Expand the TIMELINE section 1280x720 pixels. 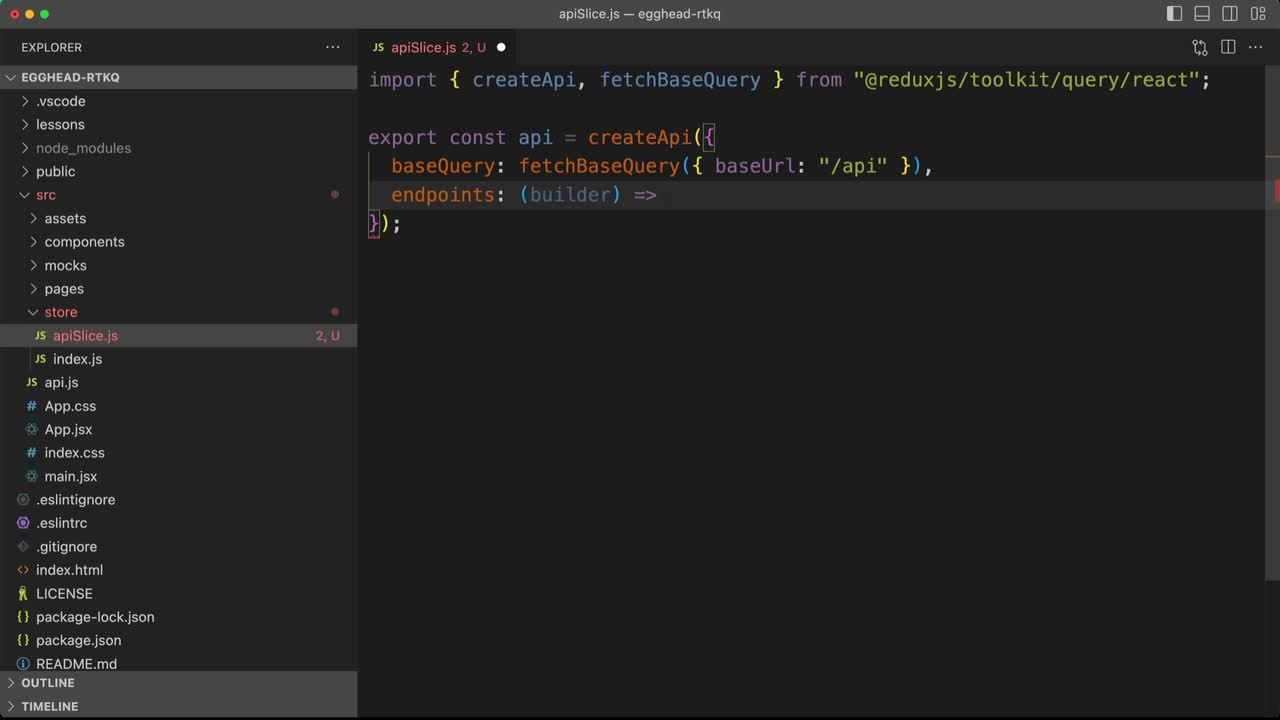click(49, 706)
